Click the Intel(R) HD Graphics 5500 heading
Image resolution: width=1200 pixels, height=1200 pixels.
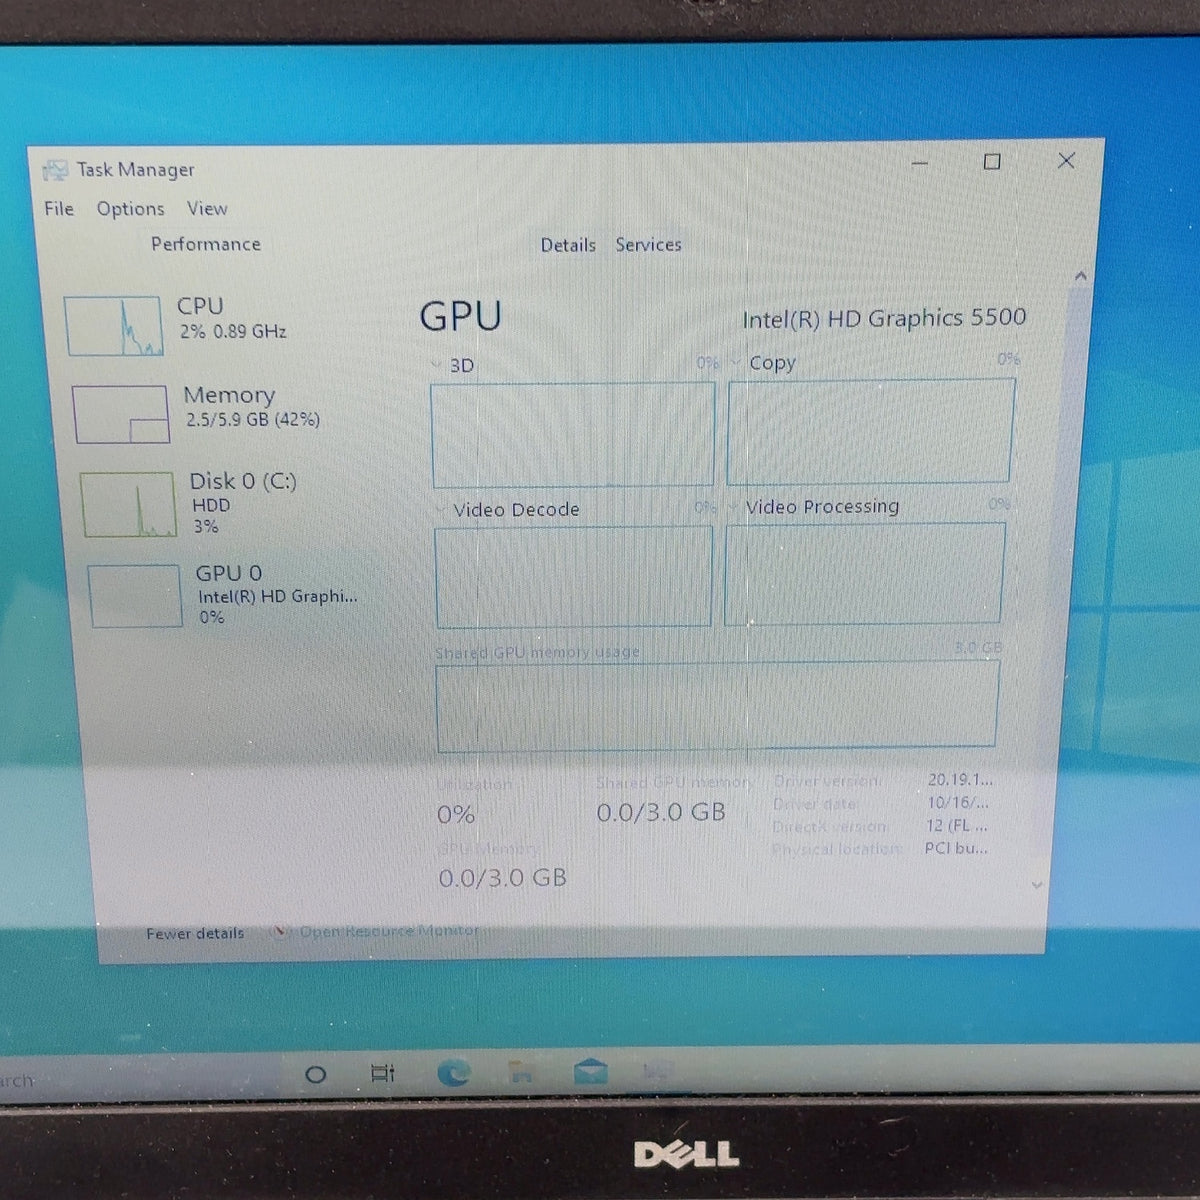(884, 318)
